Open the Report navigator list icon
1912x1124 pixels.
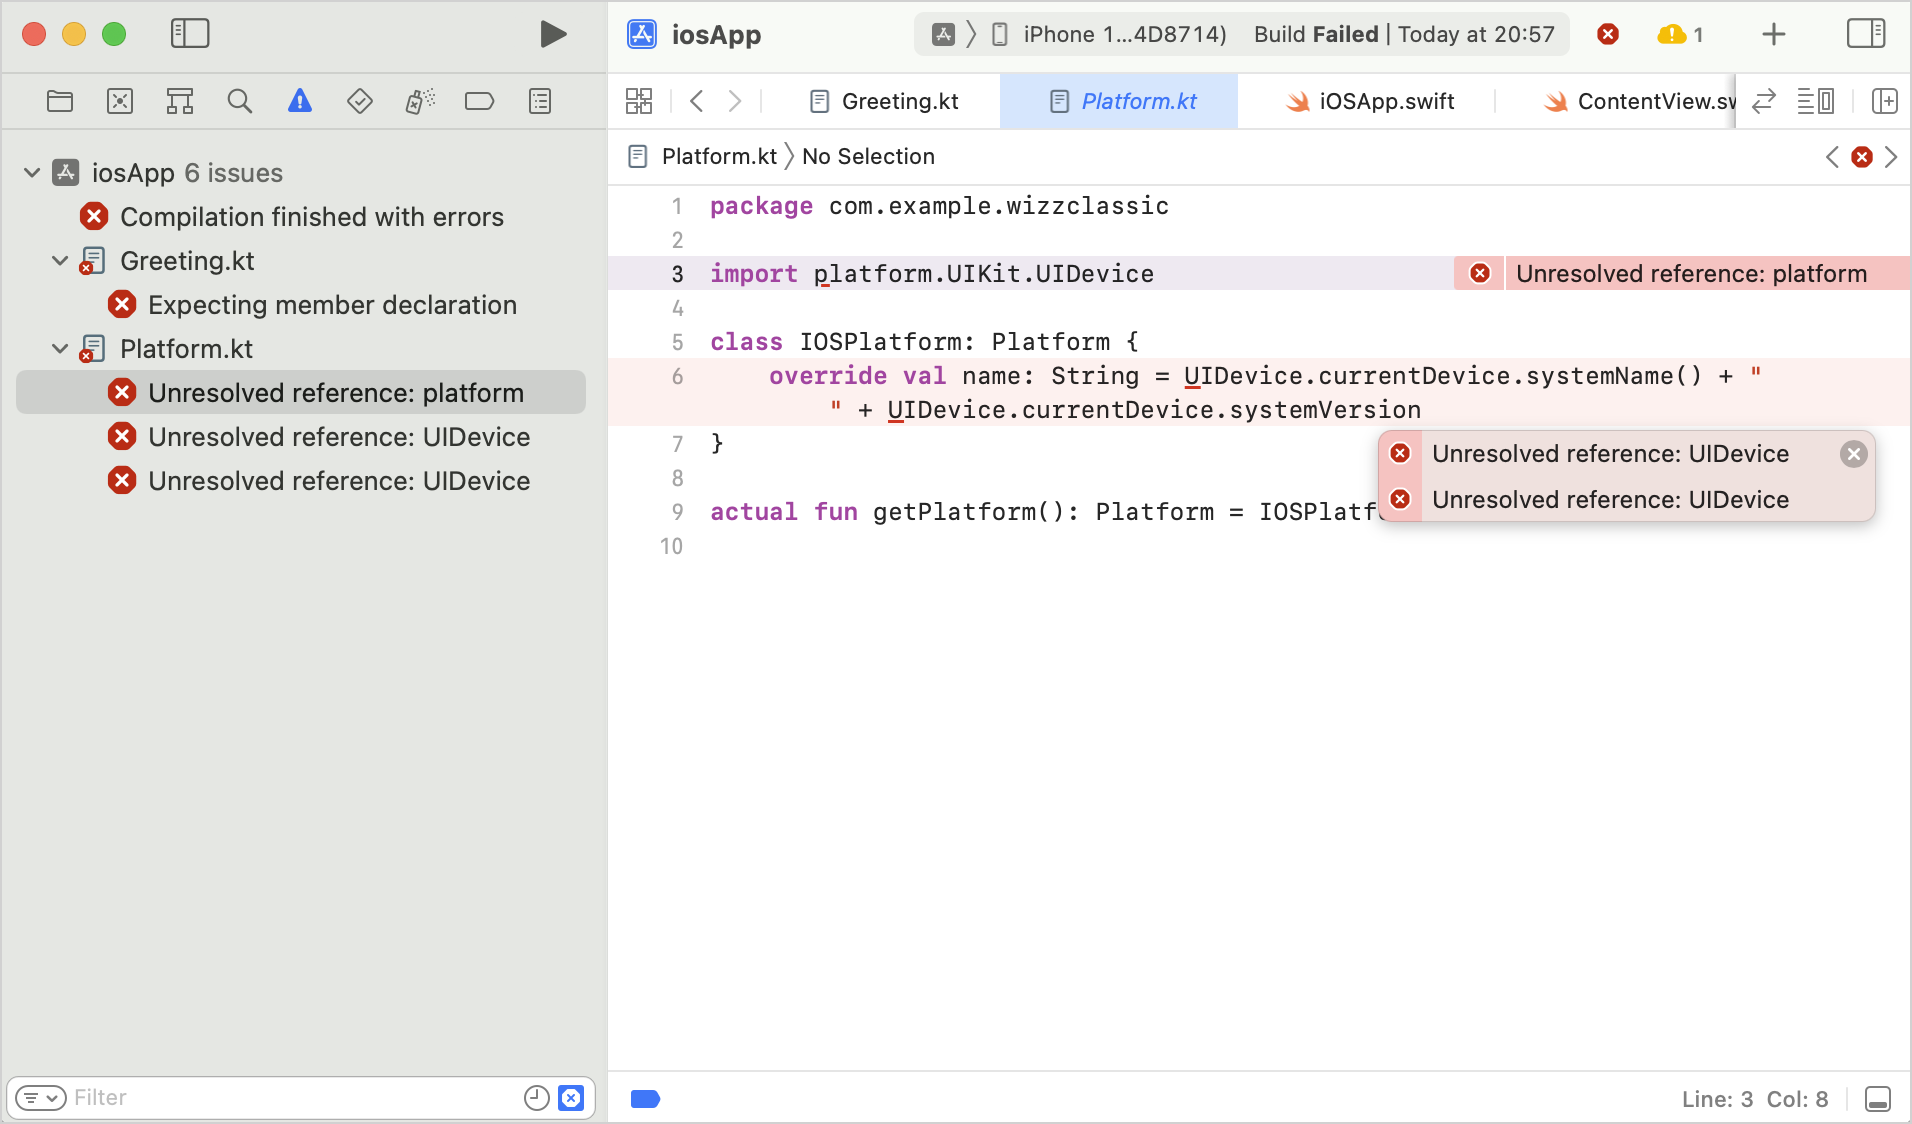538,100
